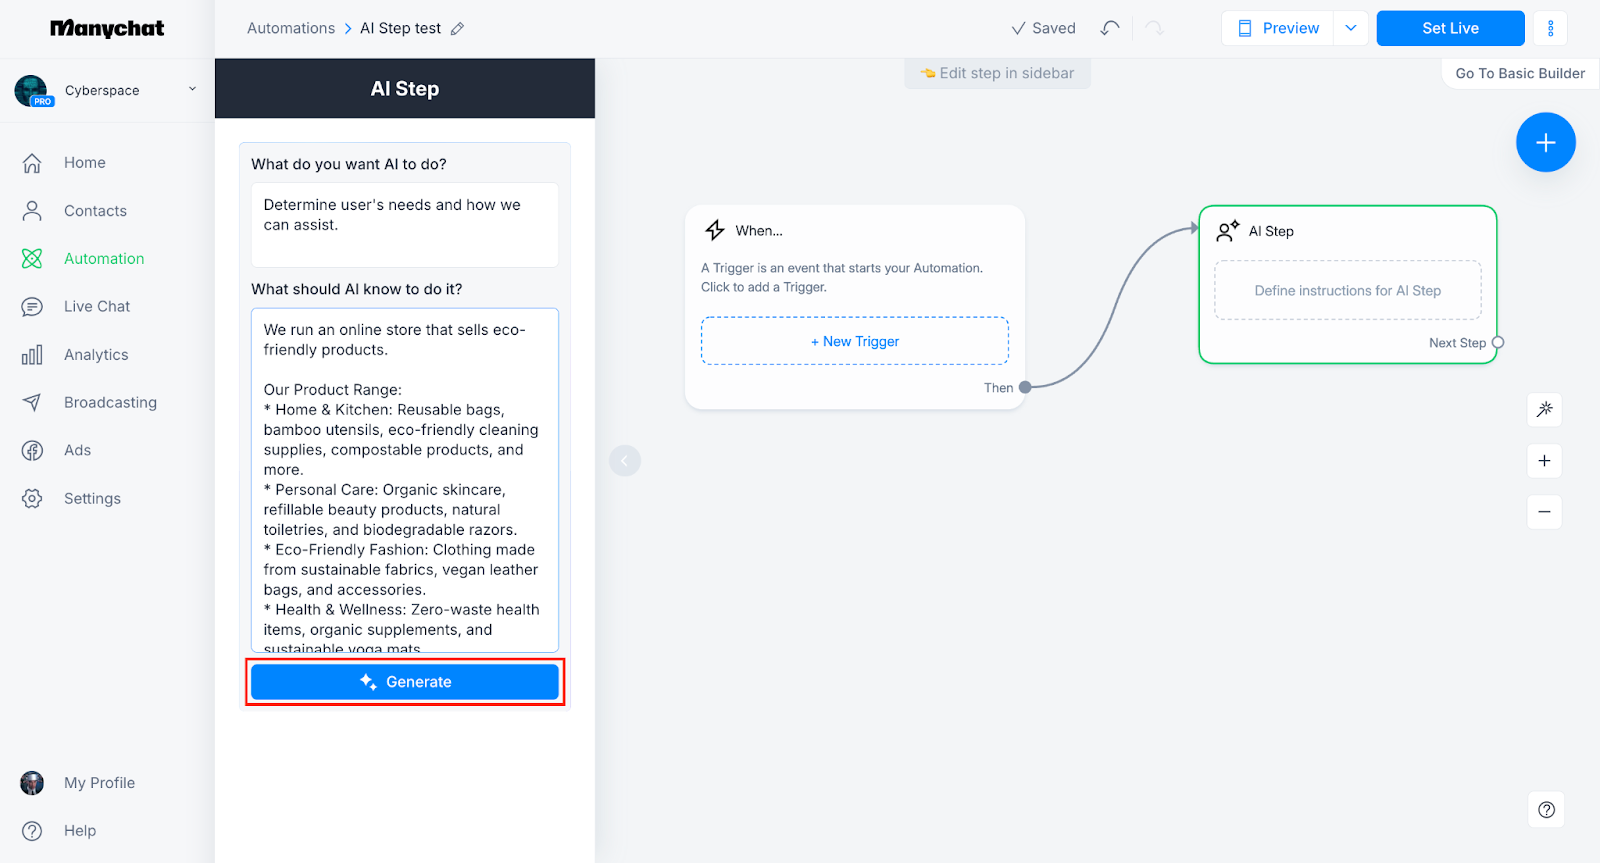1600x863 pixels.
Task: Click the Generate button
Action: 405,682
